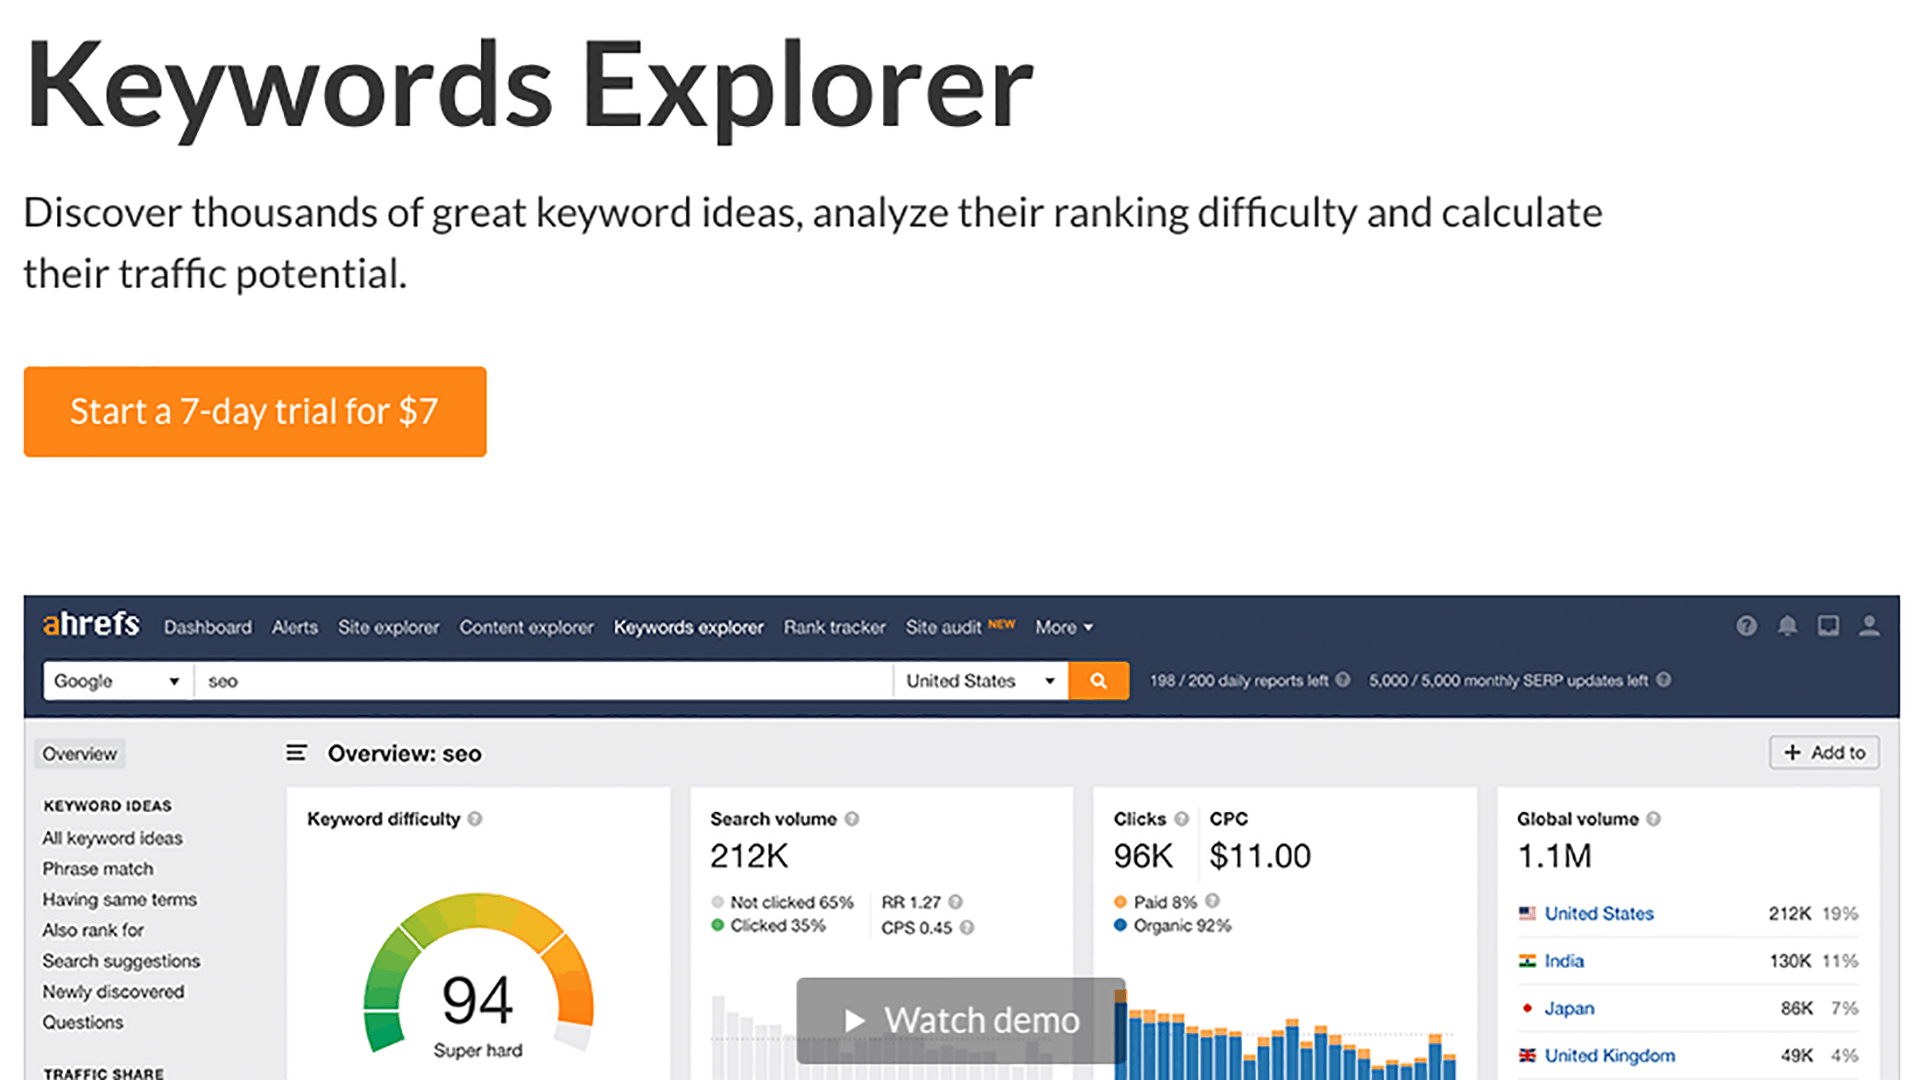Image resolution: width=1920 pixels, height=1080 pixels.
Task: Expand the More menu in navigation
Action: click(x=1064, y=627)
